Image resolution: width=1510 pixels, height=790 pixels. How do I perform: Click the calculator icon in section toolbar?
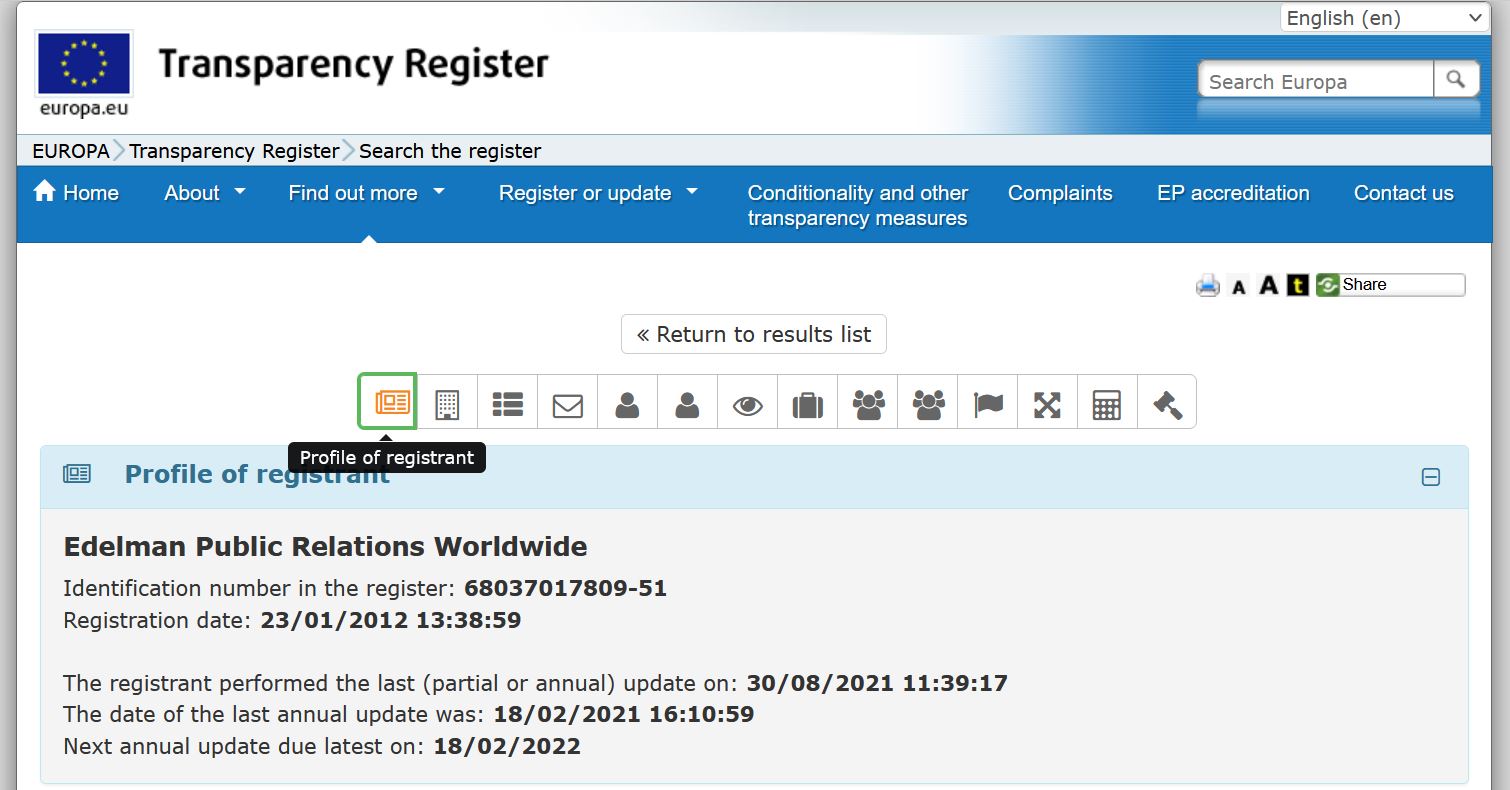point(1106,404)
